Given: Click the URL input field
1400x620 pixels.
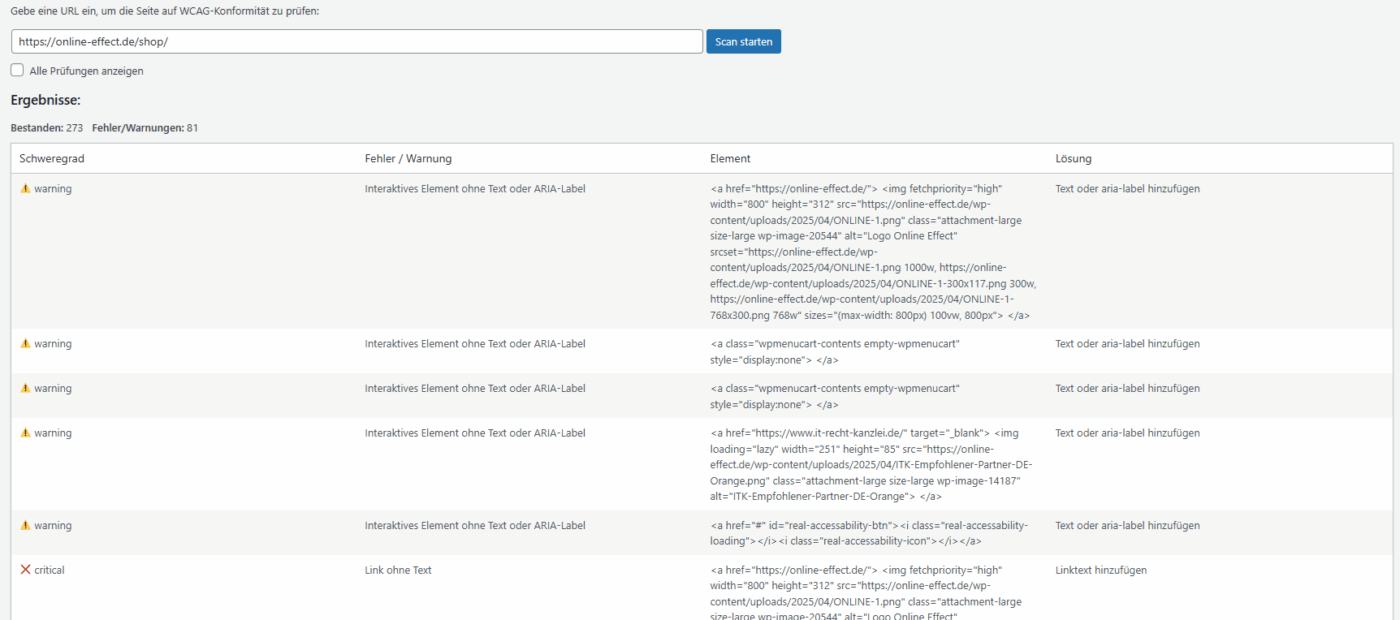Looking at the screenshot, I should coord(357,41).
